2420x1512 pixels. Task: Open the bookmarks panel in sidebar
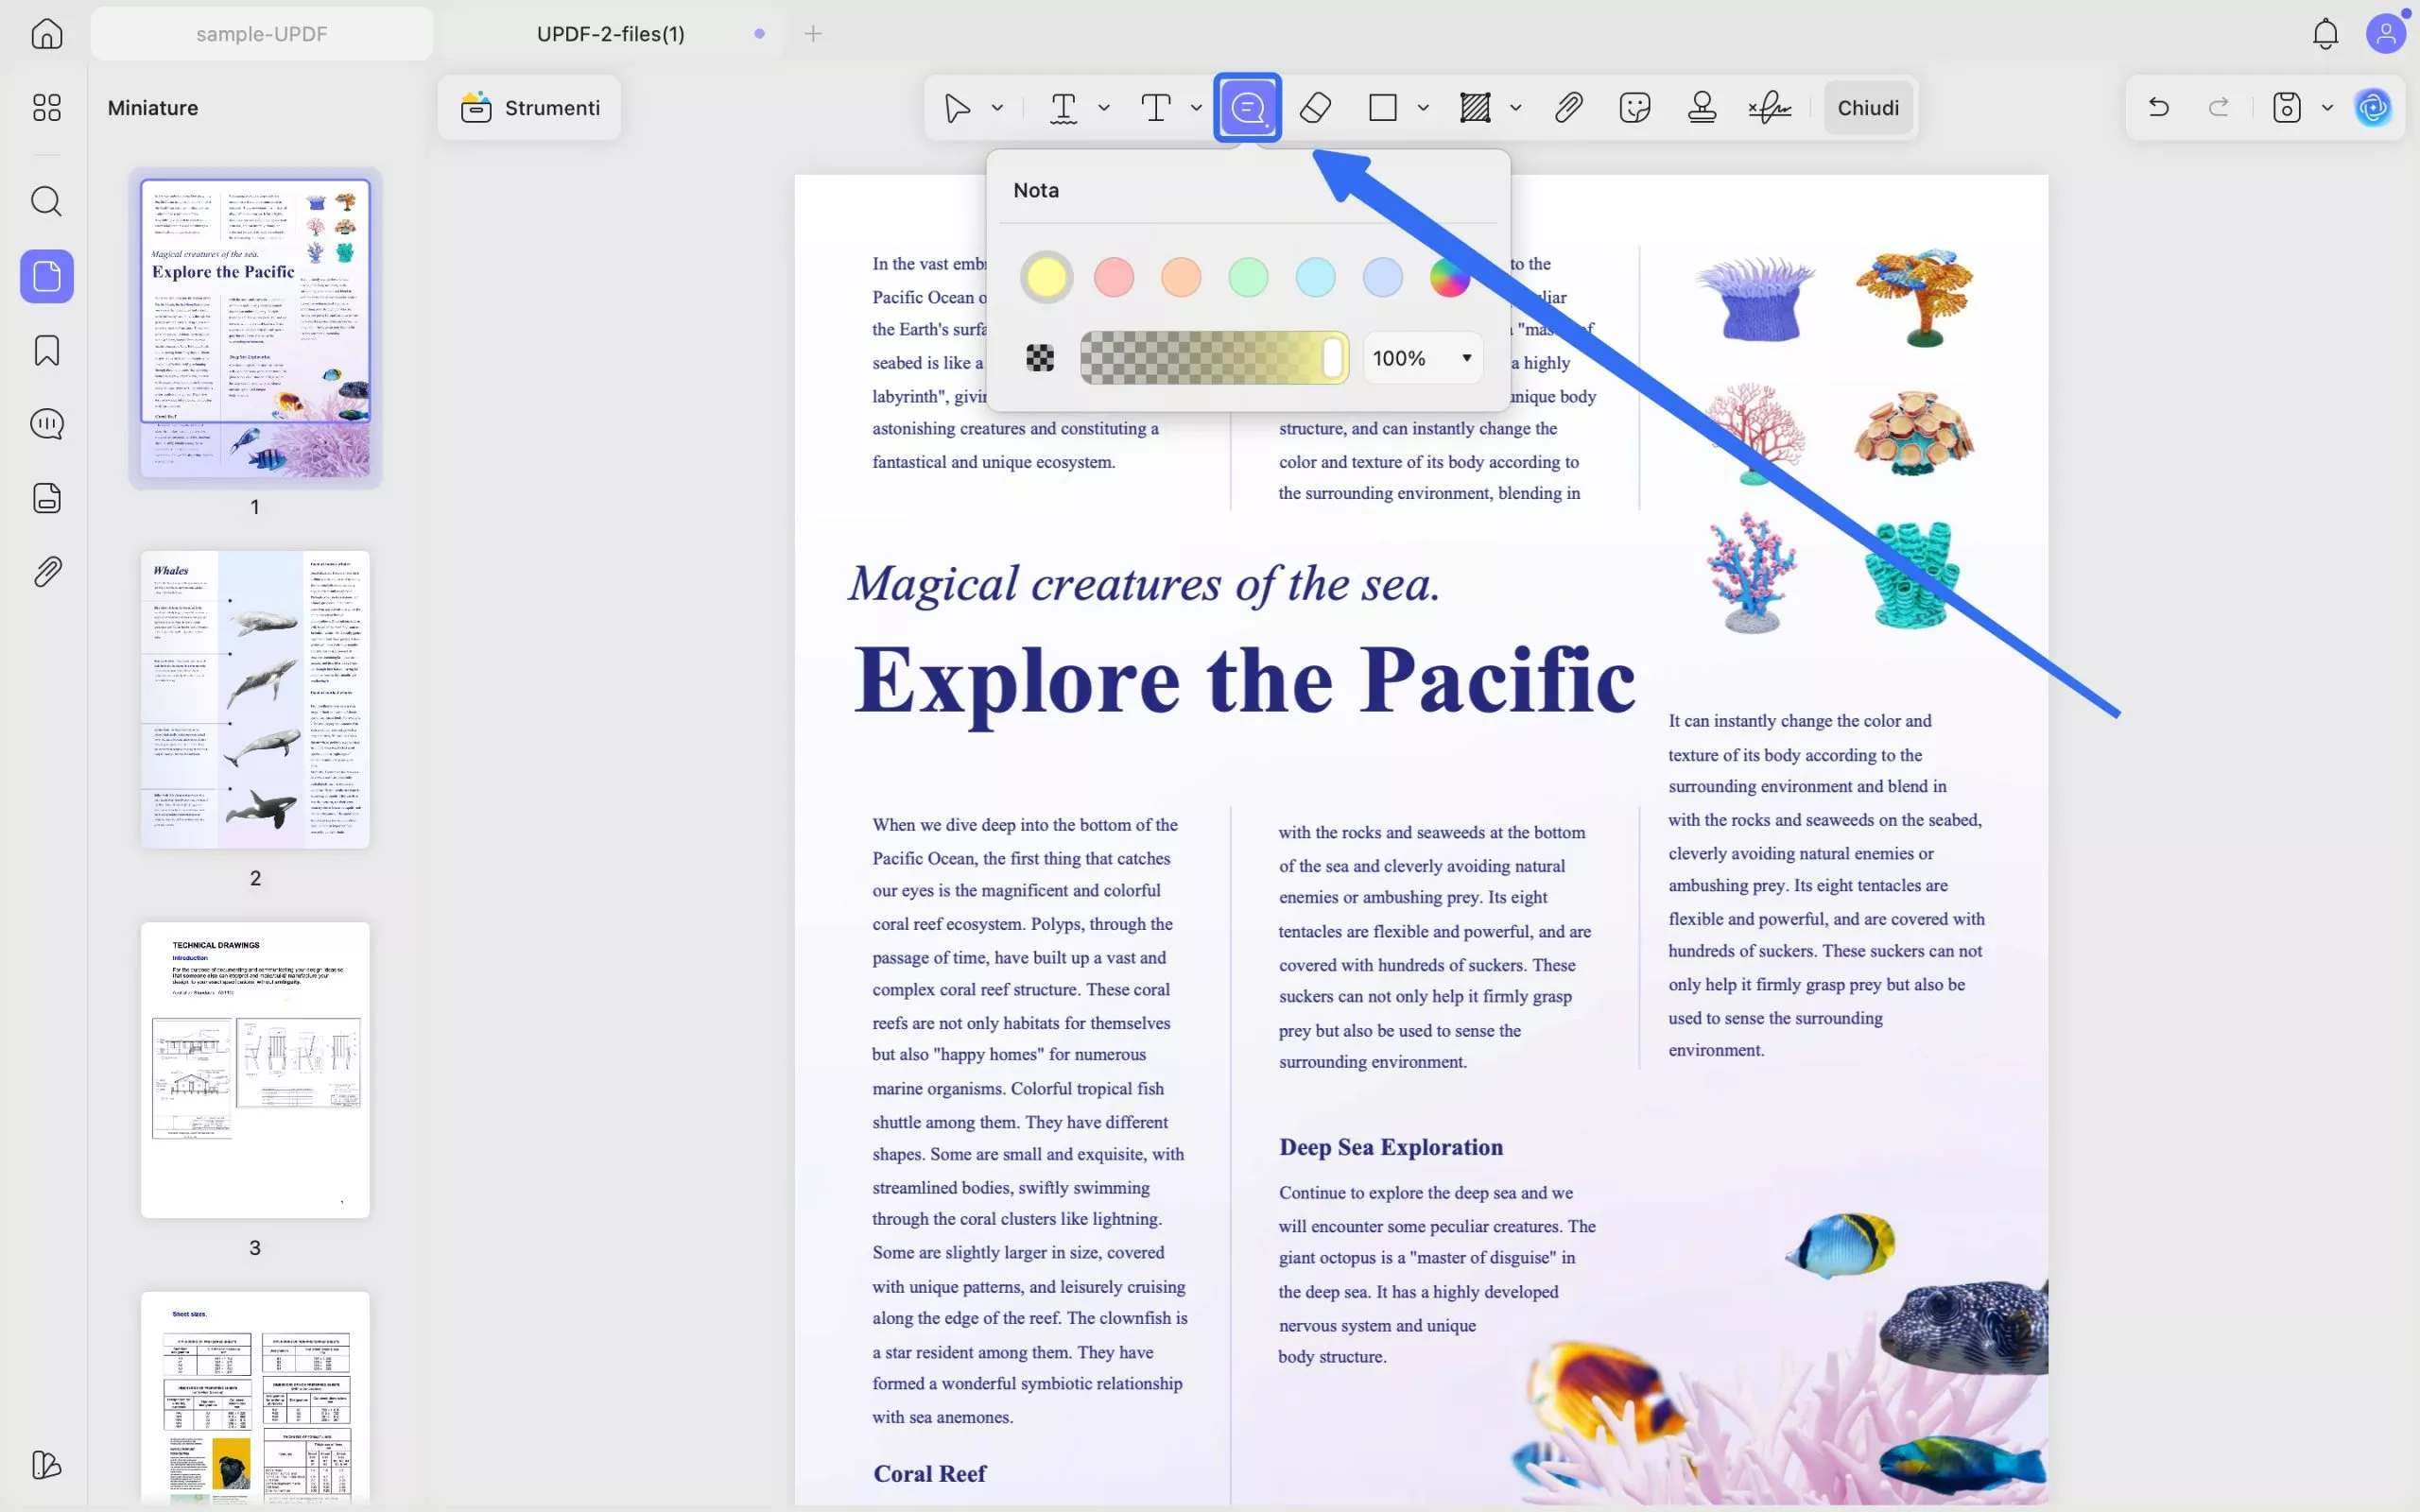click(47, 350)
